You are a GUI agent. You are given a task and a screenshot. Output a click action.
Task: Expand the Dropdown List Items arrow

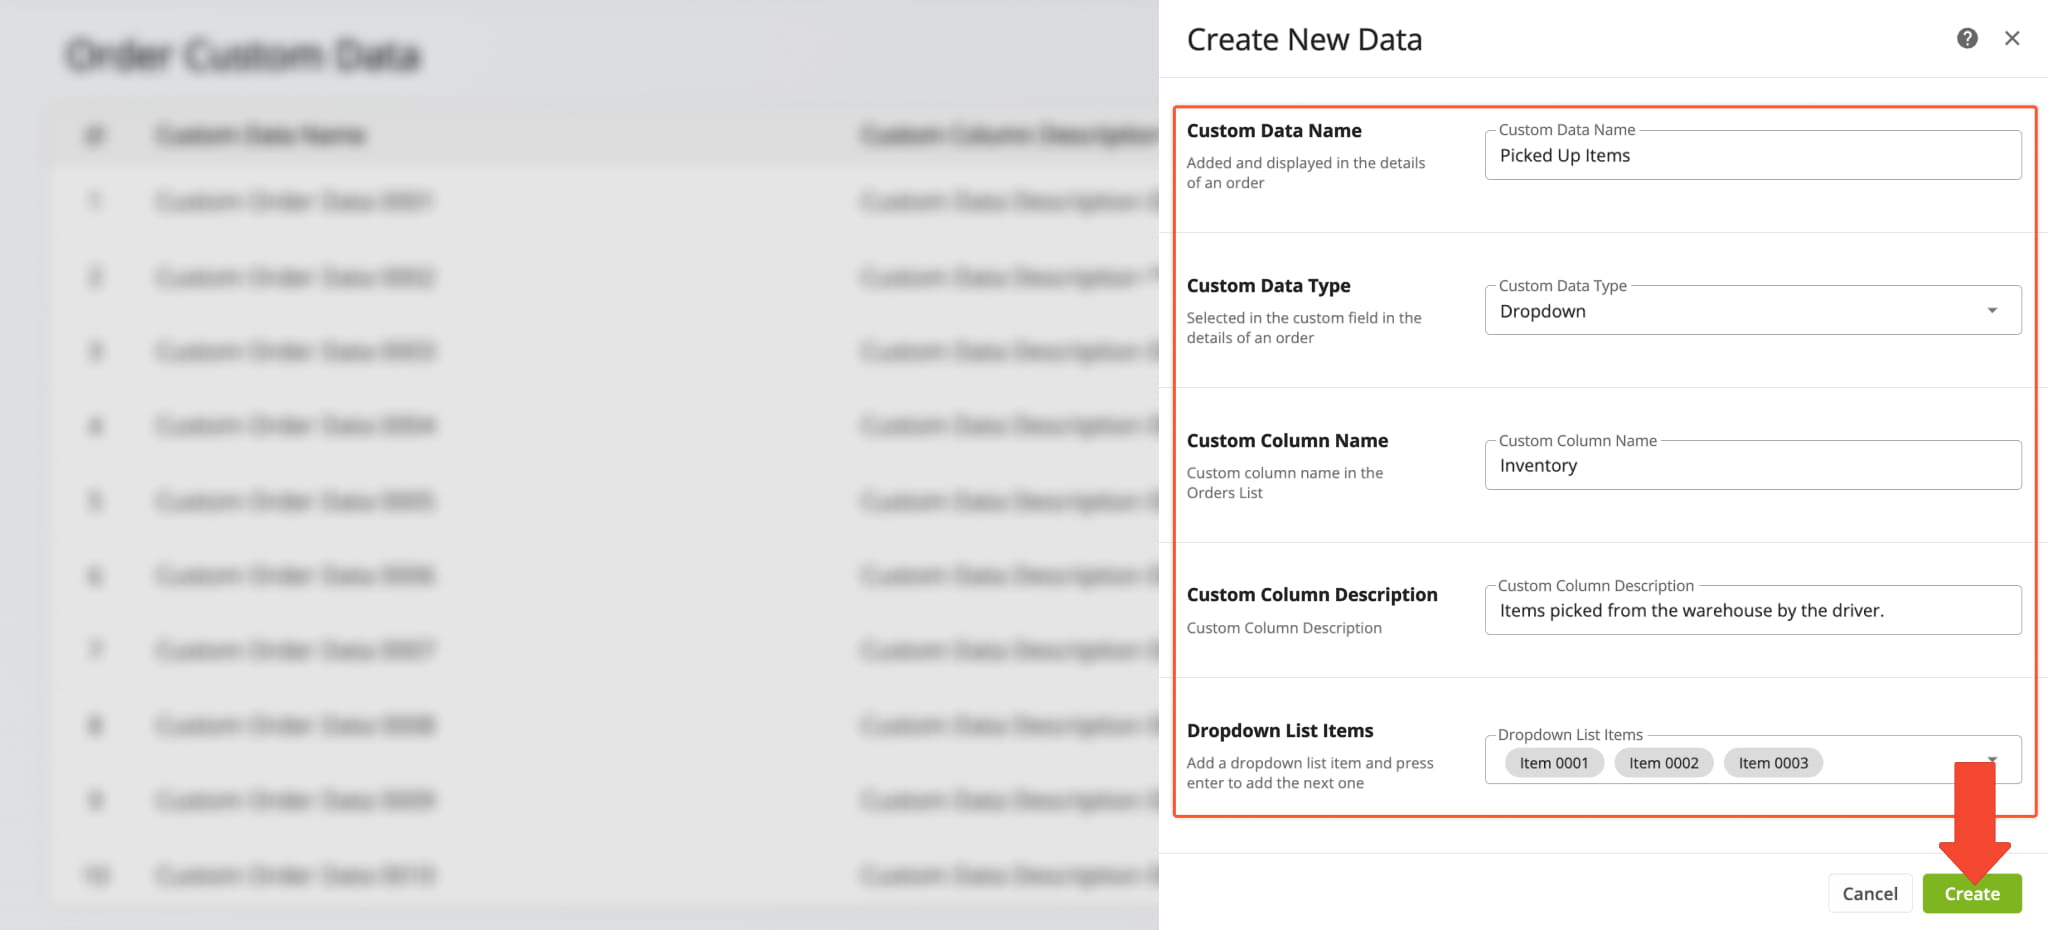tap(1992, 759)
